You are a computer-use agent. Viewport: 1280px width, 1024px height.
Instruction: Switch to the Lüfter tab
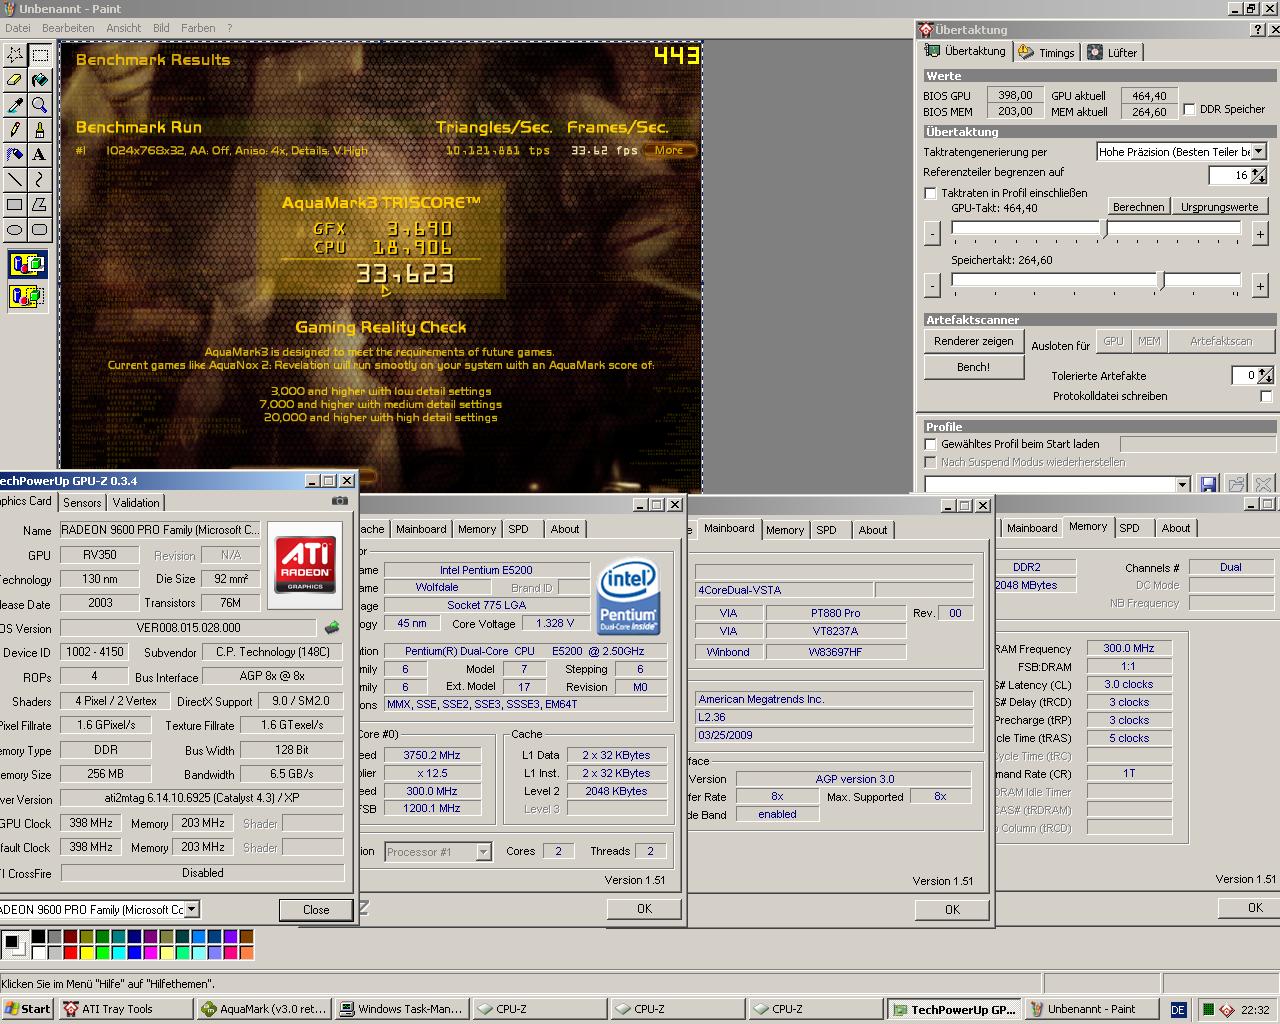(x=1113, y=52)
